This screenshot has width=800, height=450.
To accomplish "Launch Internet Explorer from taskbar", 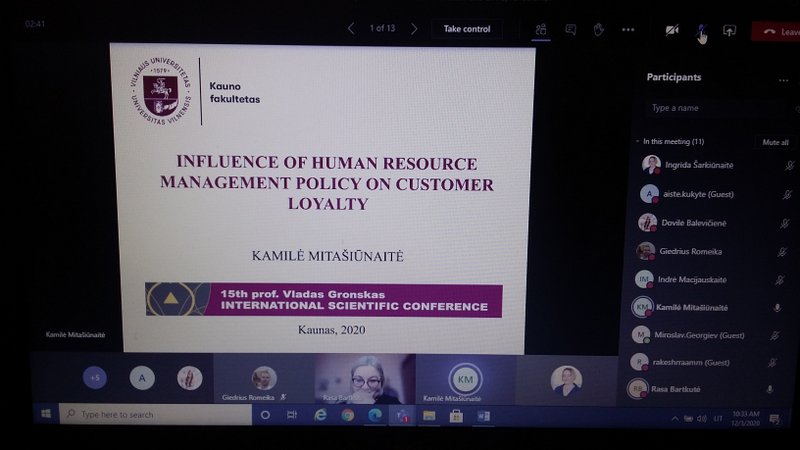I will [320, 415].
